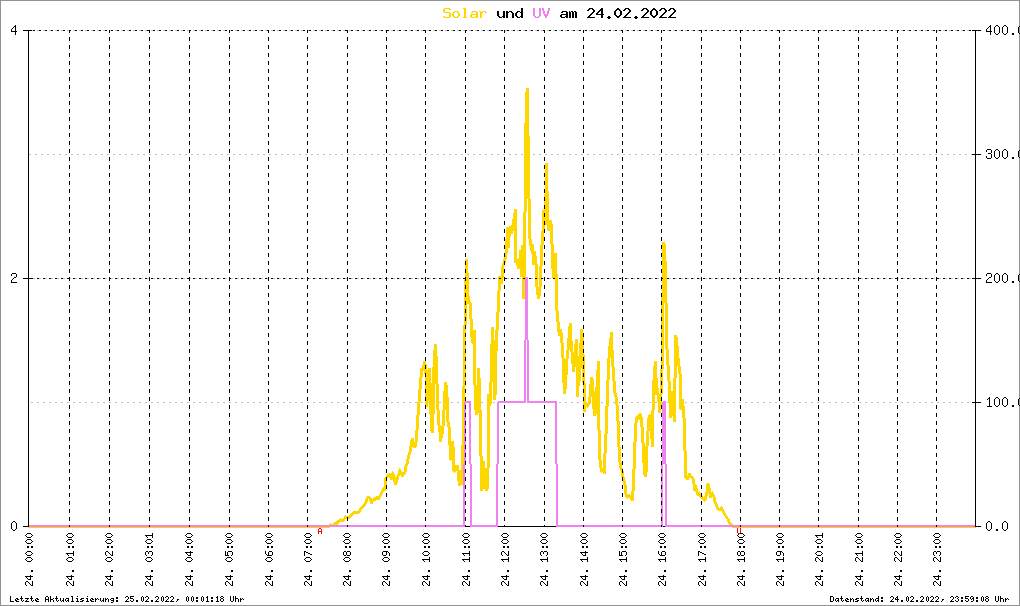Image resolution: width=1020 pixels, height=606 pixels.
Task: Click the time label '24. 08:00'
Action: [347, 559]
